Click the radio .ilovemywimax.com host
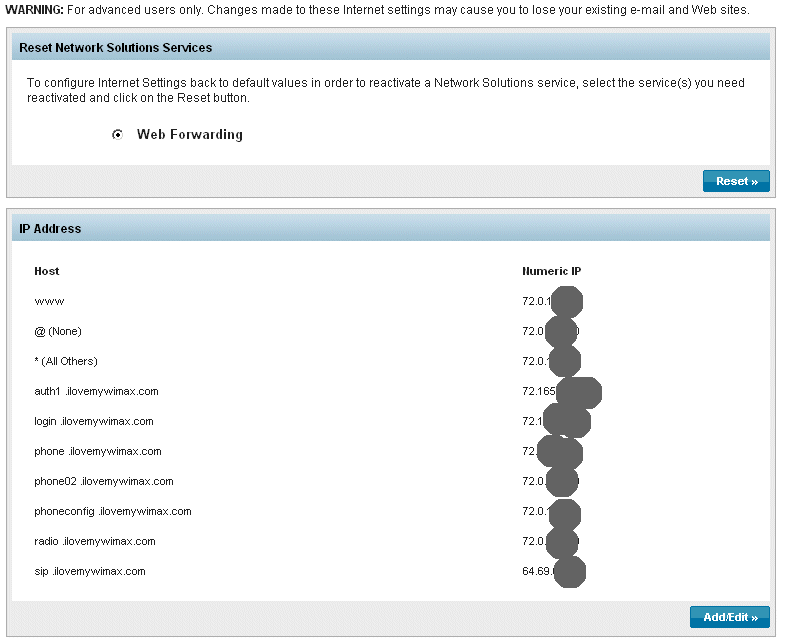This screenshot has width=789, height=644. click(95, 541)
